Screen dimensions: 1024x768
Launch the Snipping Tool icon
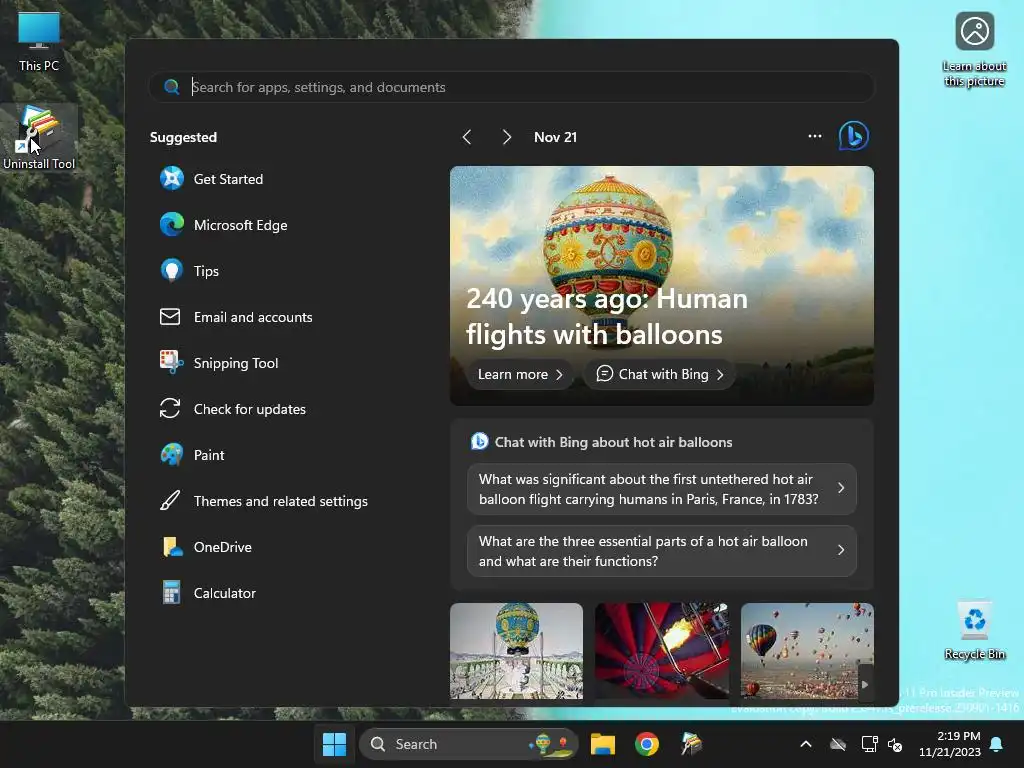172,362
